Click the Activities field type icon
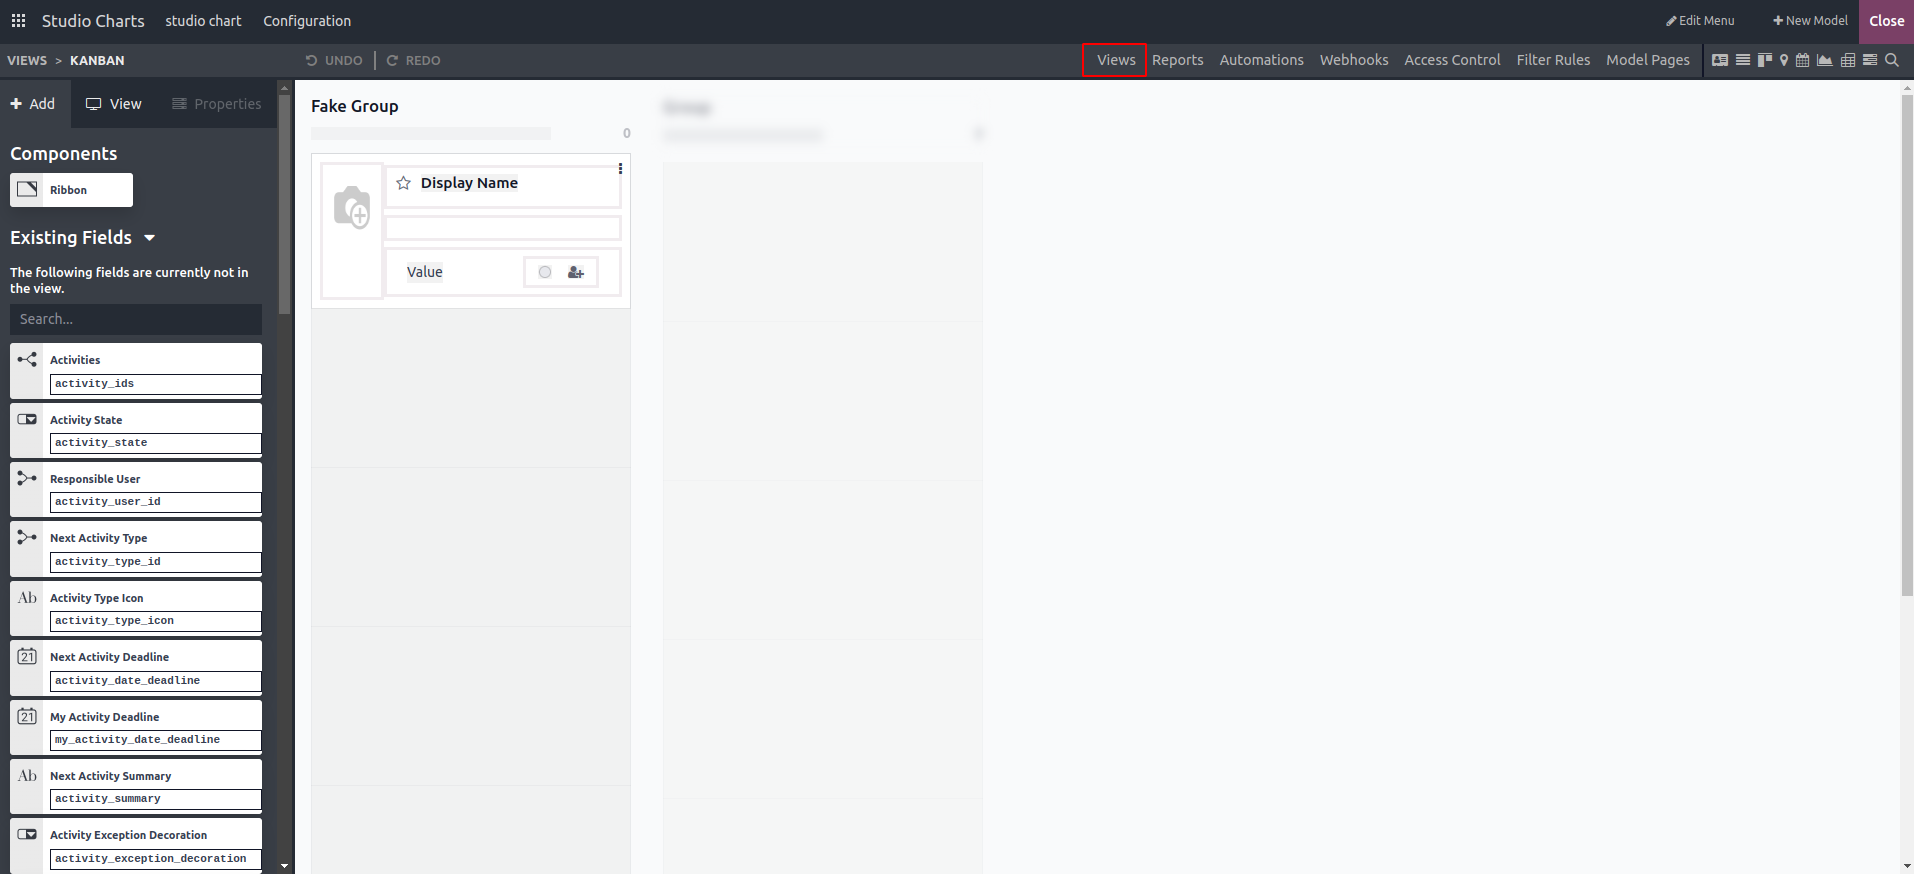The height and width of the screenshot is (874, 1914). click(27, 359)
